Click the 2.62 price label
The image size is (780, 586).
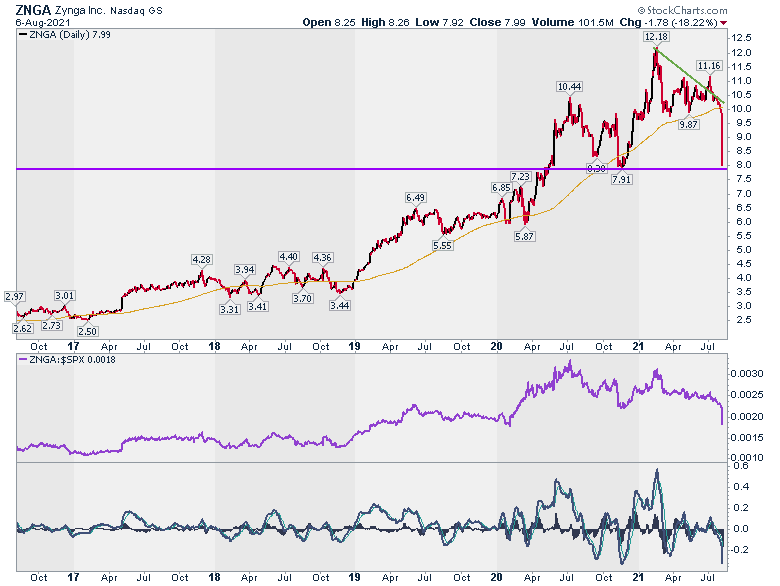click(x=23, y=328)
